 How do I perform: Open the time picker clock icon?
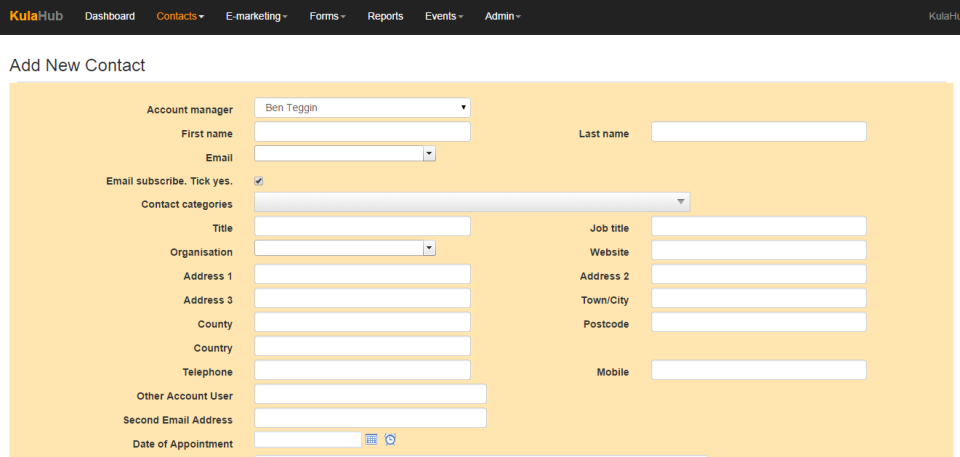pyautogui.click(x=390, y=439)
